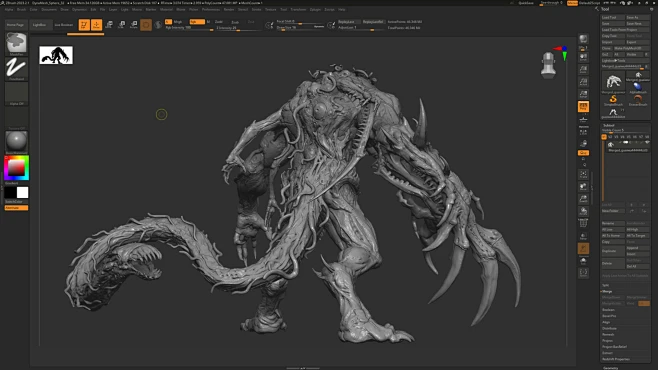Screen dimensions: 658x370
Task: Select the SimpleBrush tool thumbnail
Action: (x=613, y=100)
